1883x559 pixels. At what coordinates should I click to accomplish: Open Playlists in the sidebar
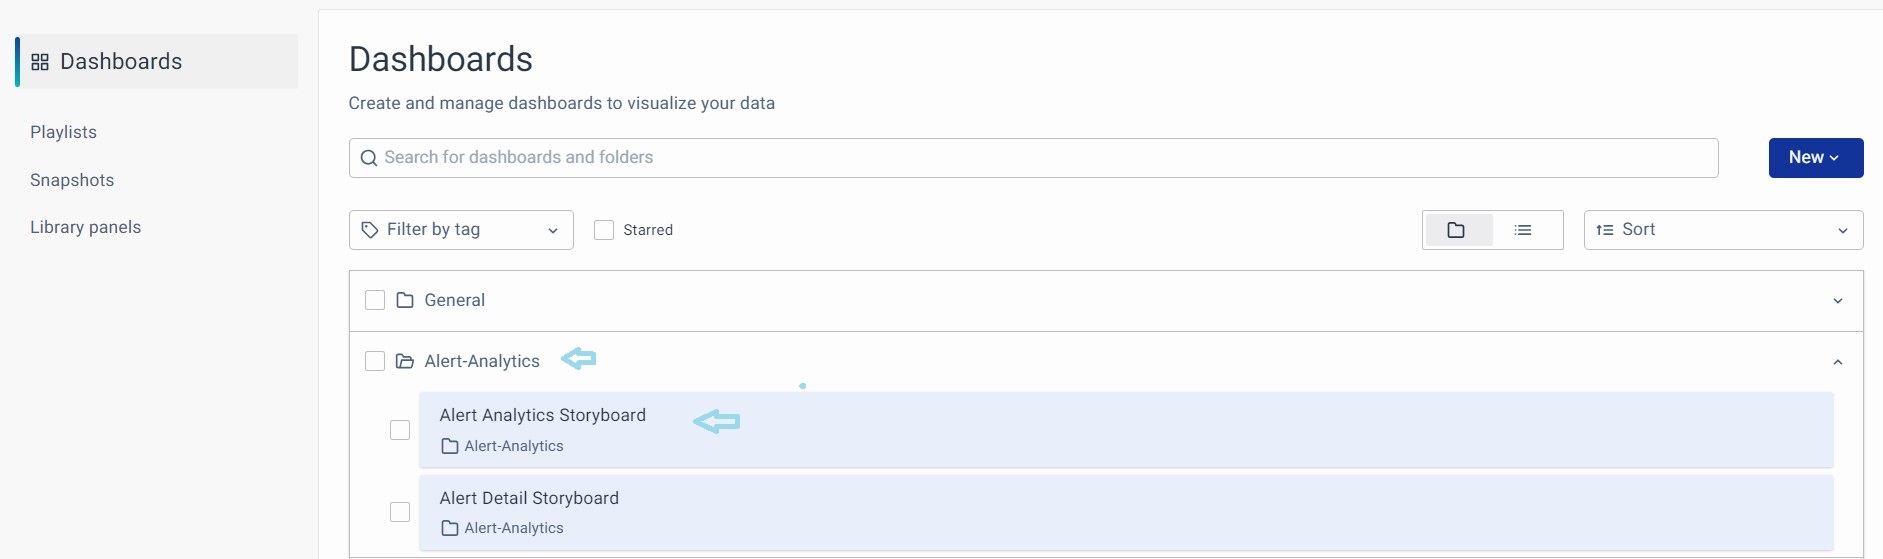click(x=63, y=132)
